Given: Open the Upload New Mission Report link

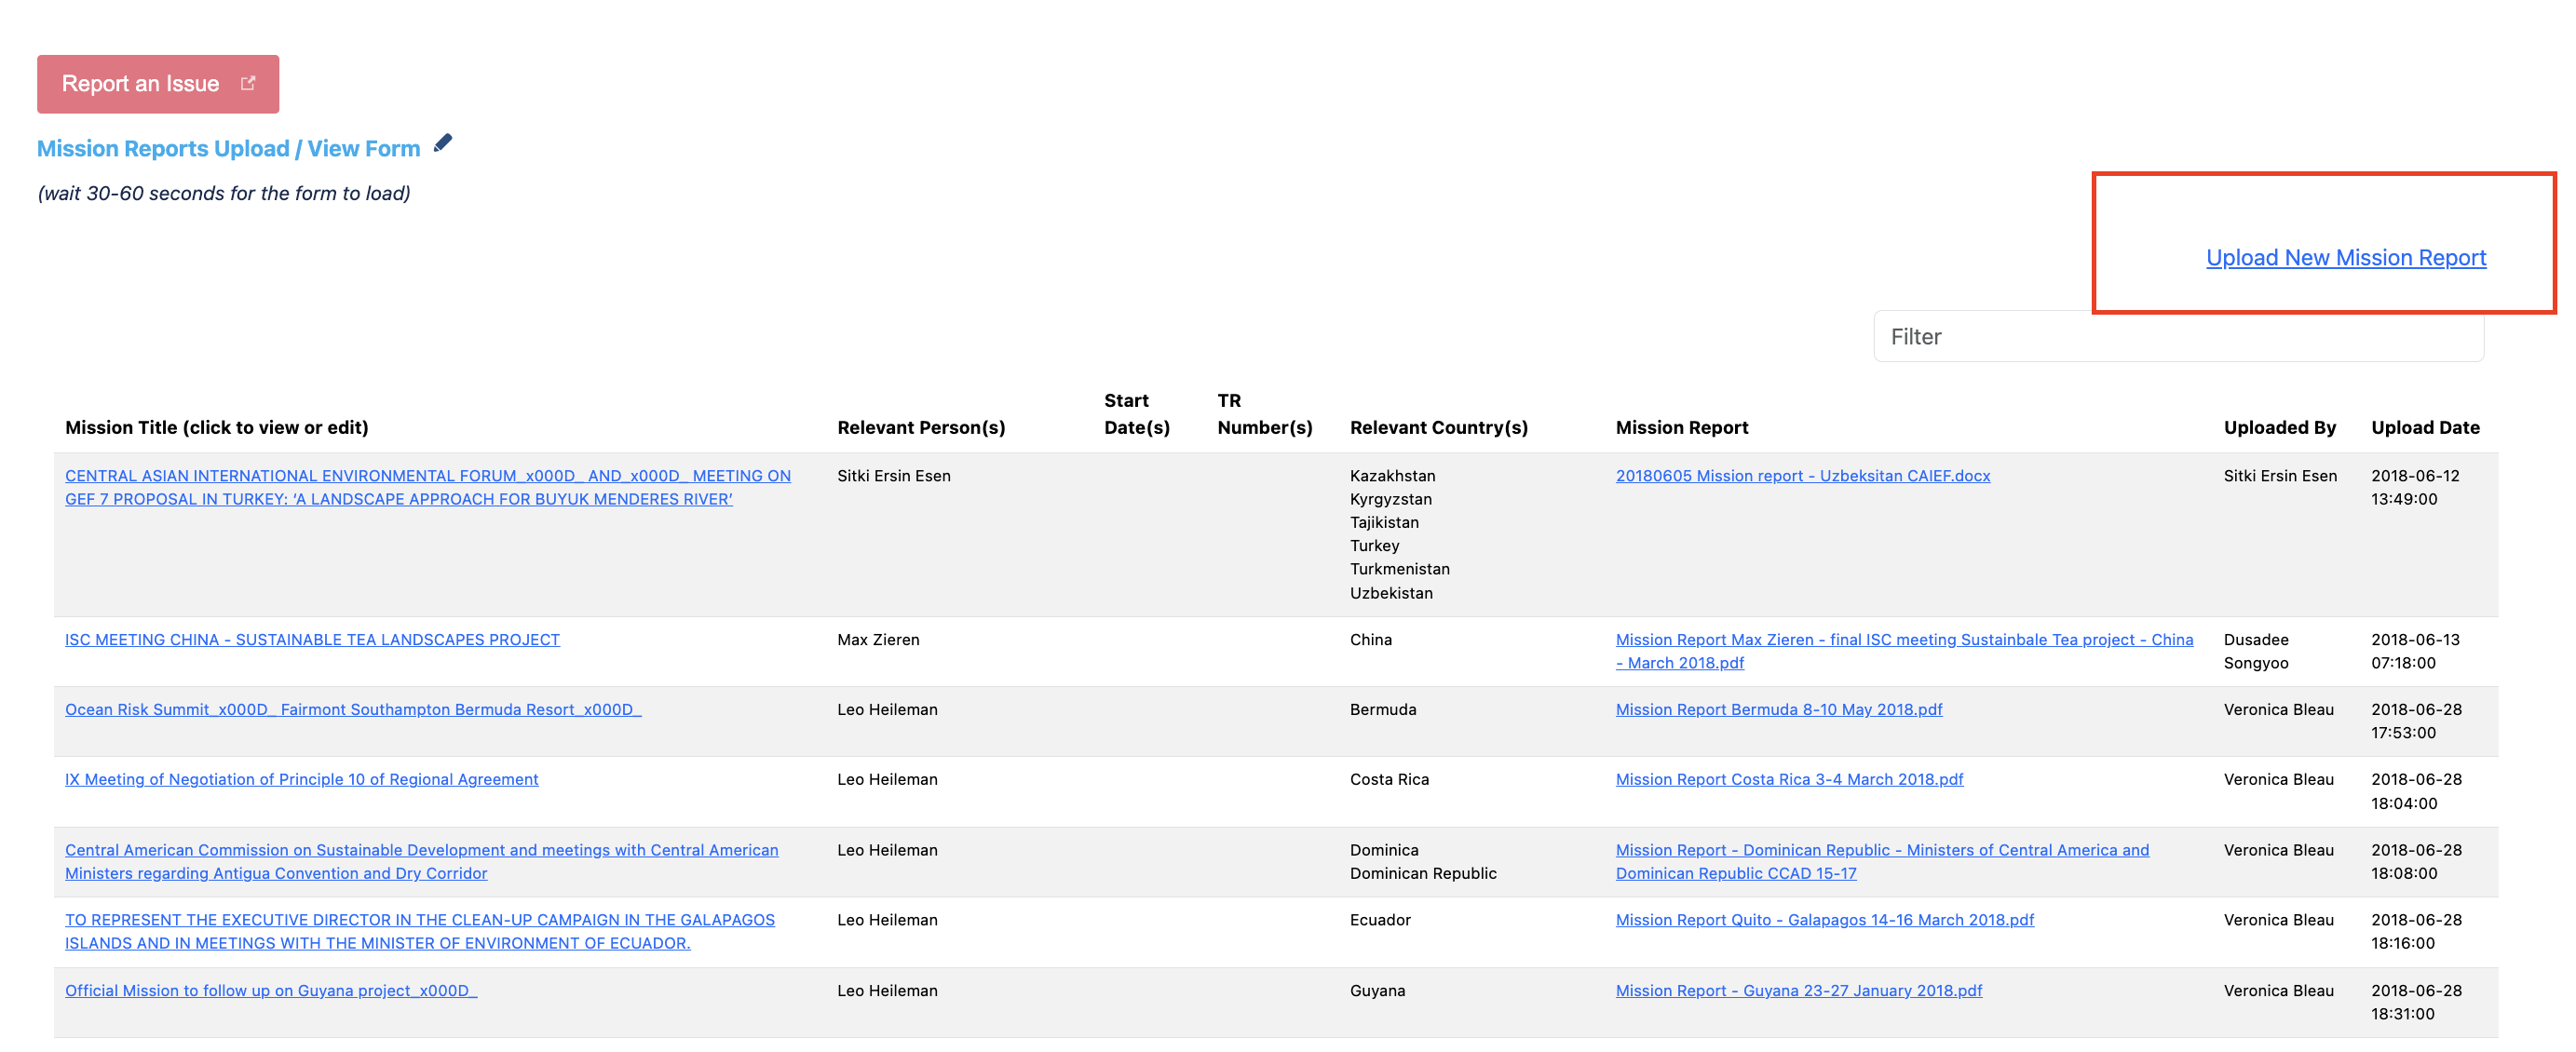Looking at the screenshot, I should (2345, 258).
